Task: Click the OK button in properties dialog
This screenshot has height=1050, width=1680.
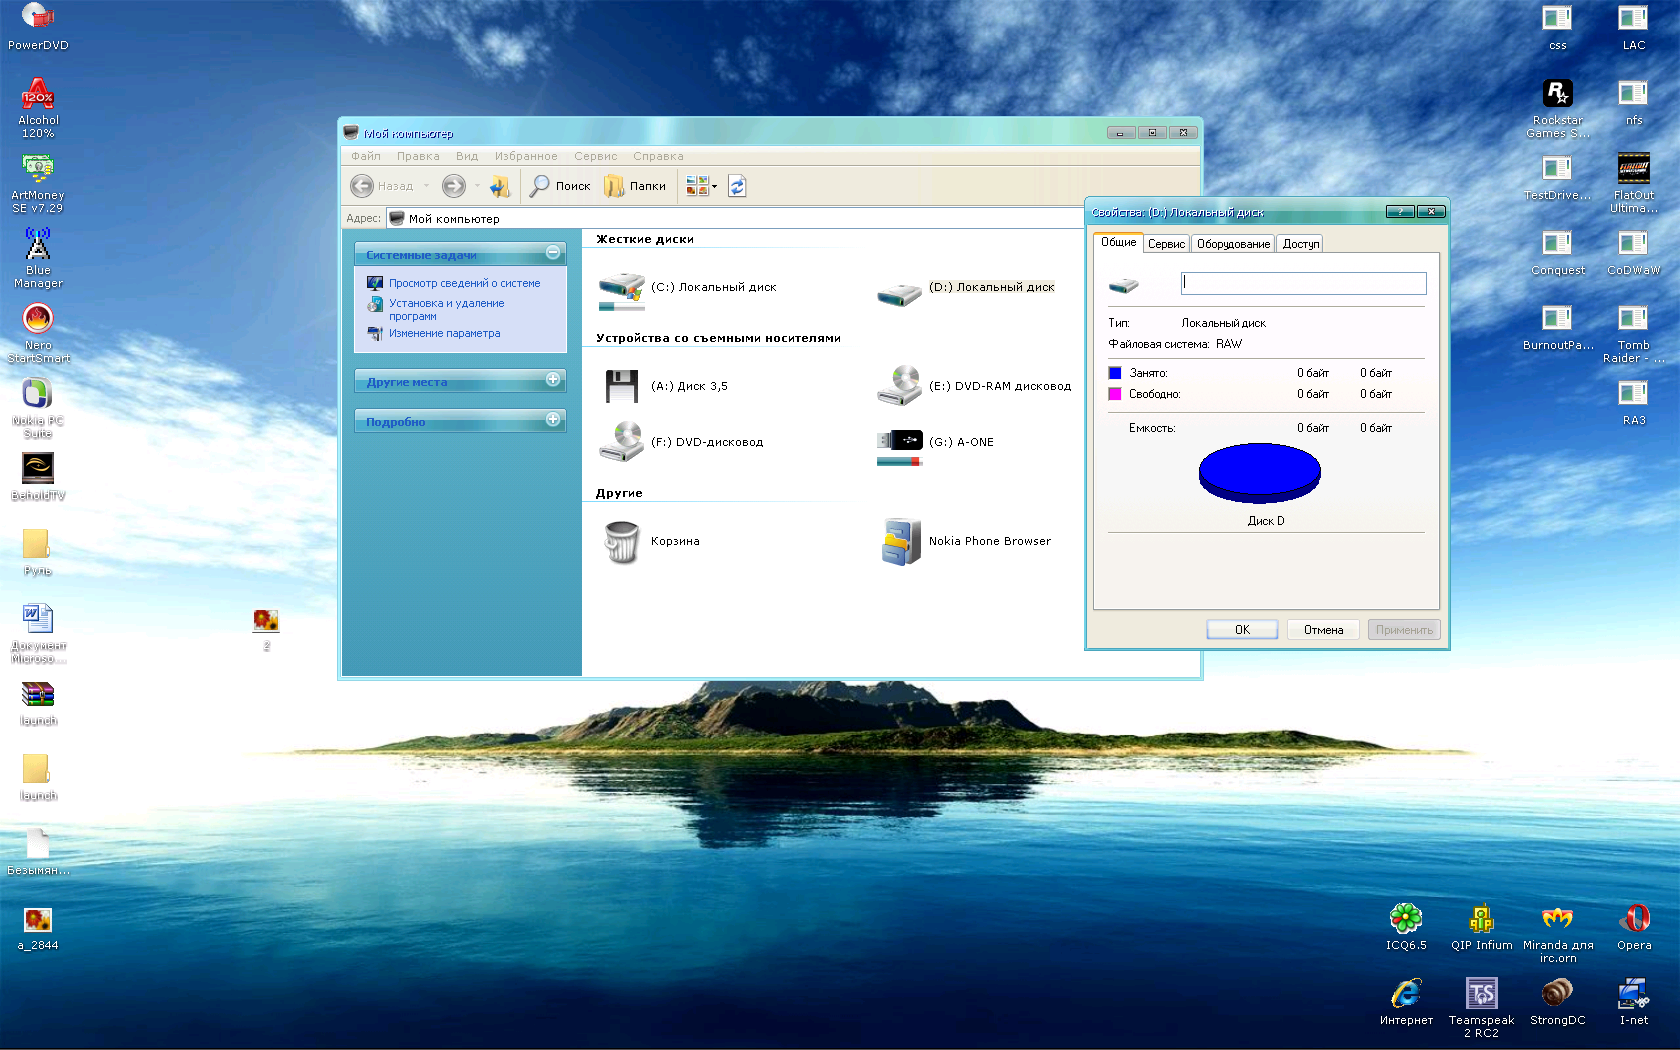Action: click(1242, 630)
